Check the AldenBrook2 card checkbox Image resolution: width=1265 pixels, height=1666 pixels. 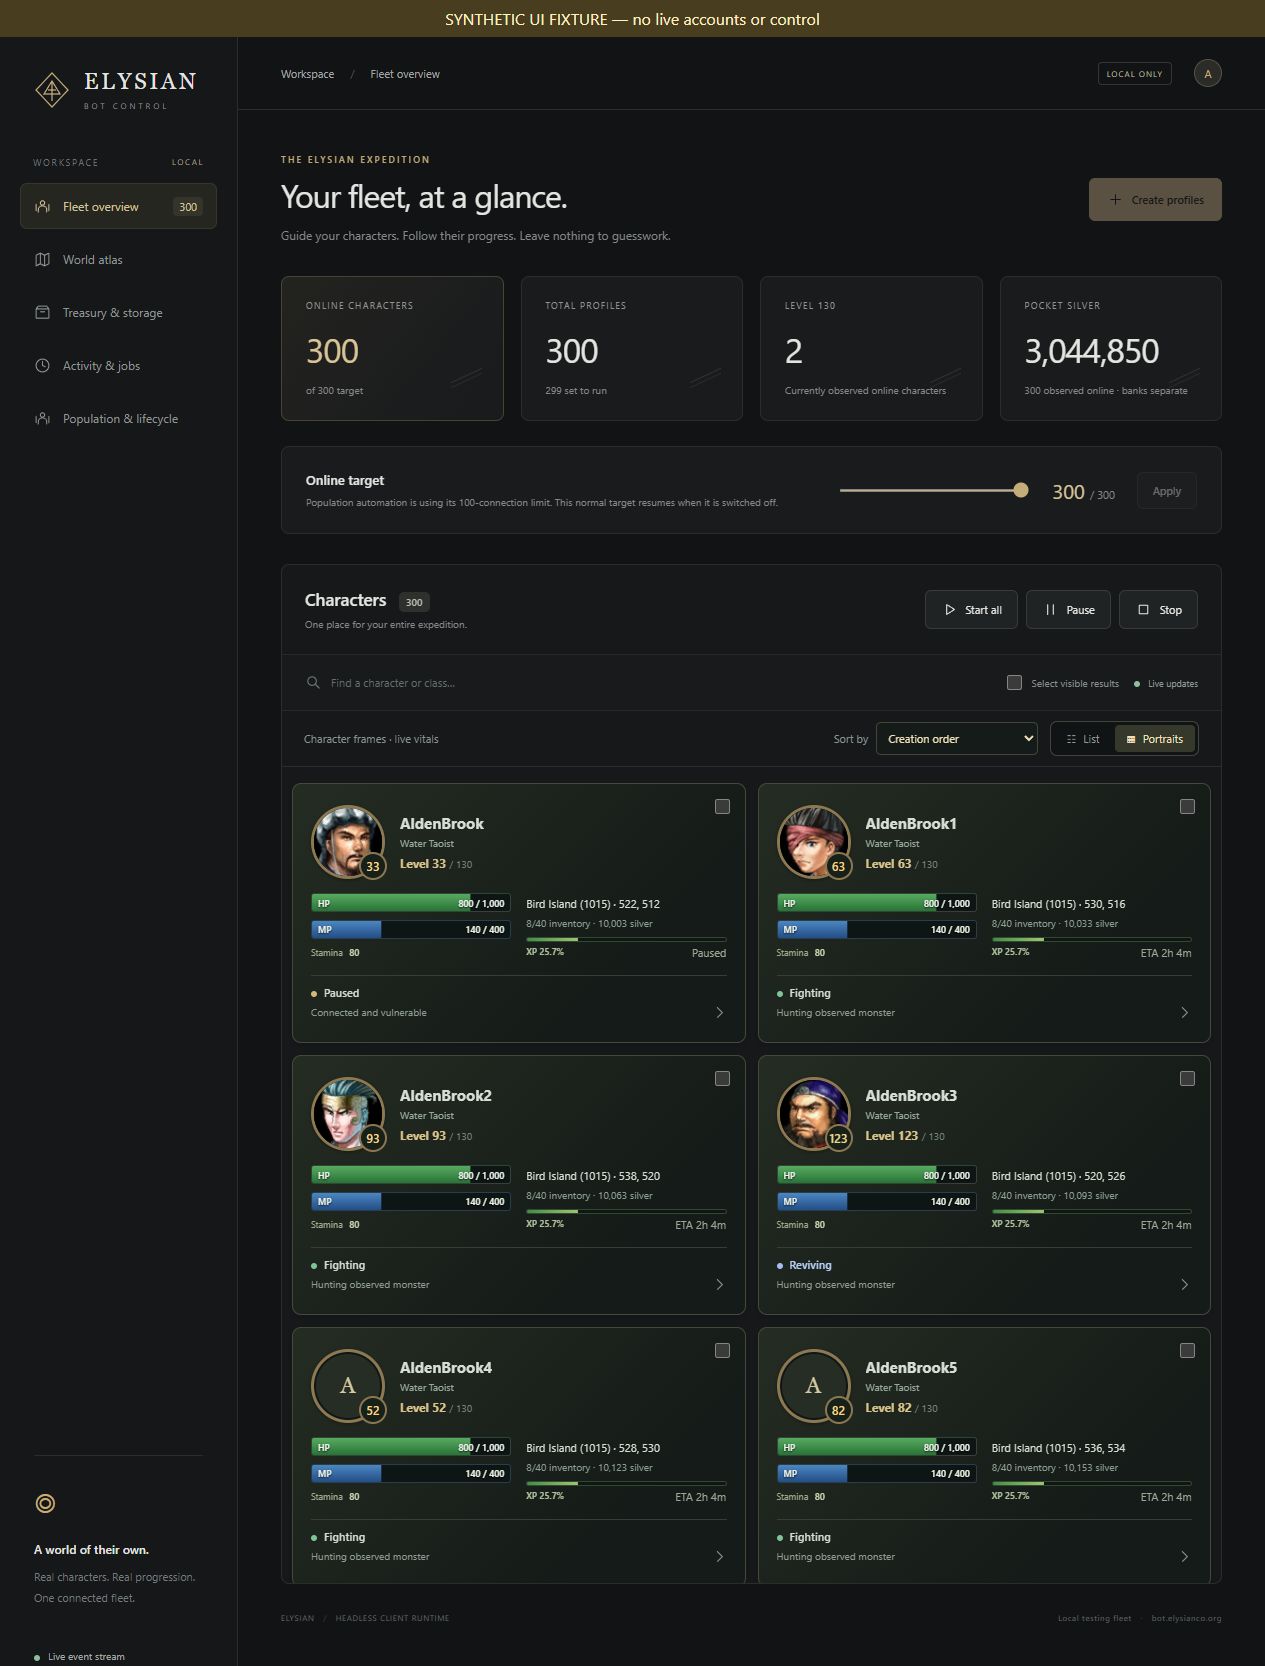[722, 1078]
